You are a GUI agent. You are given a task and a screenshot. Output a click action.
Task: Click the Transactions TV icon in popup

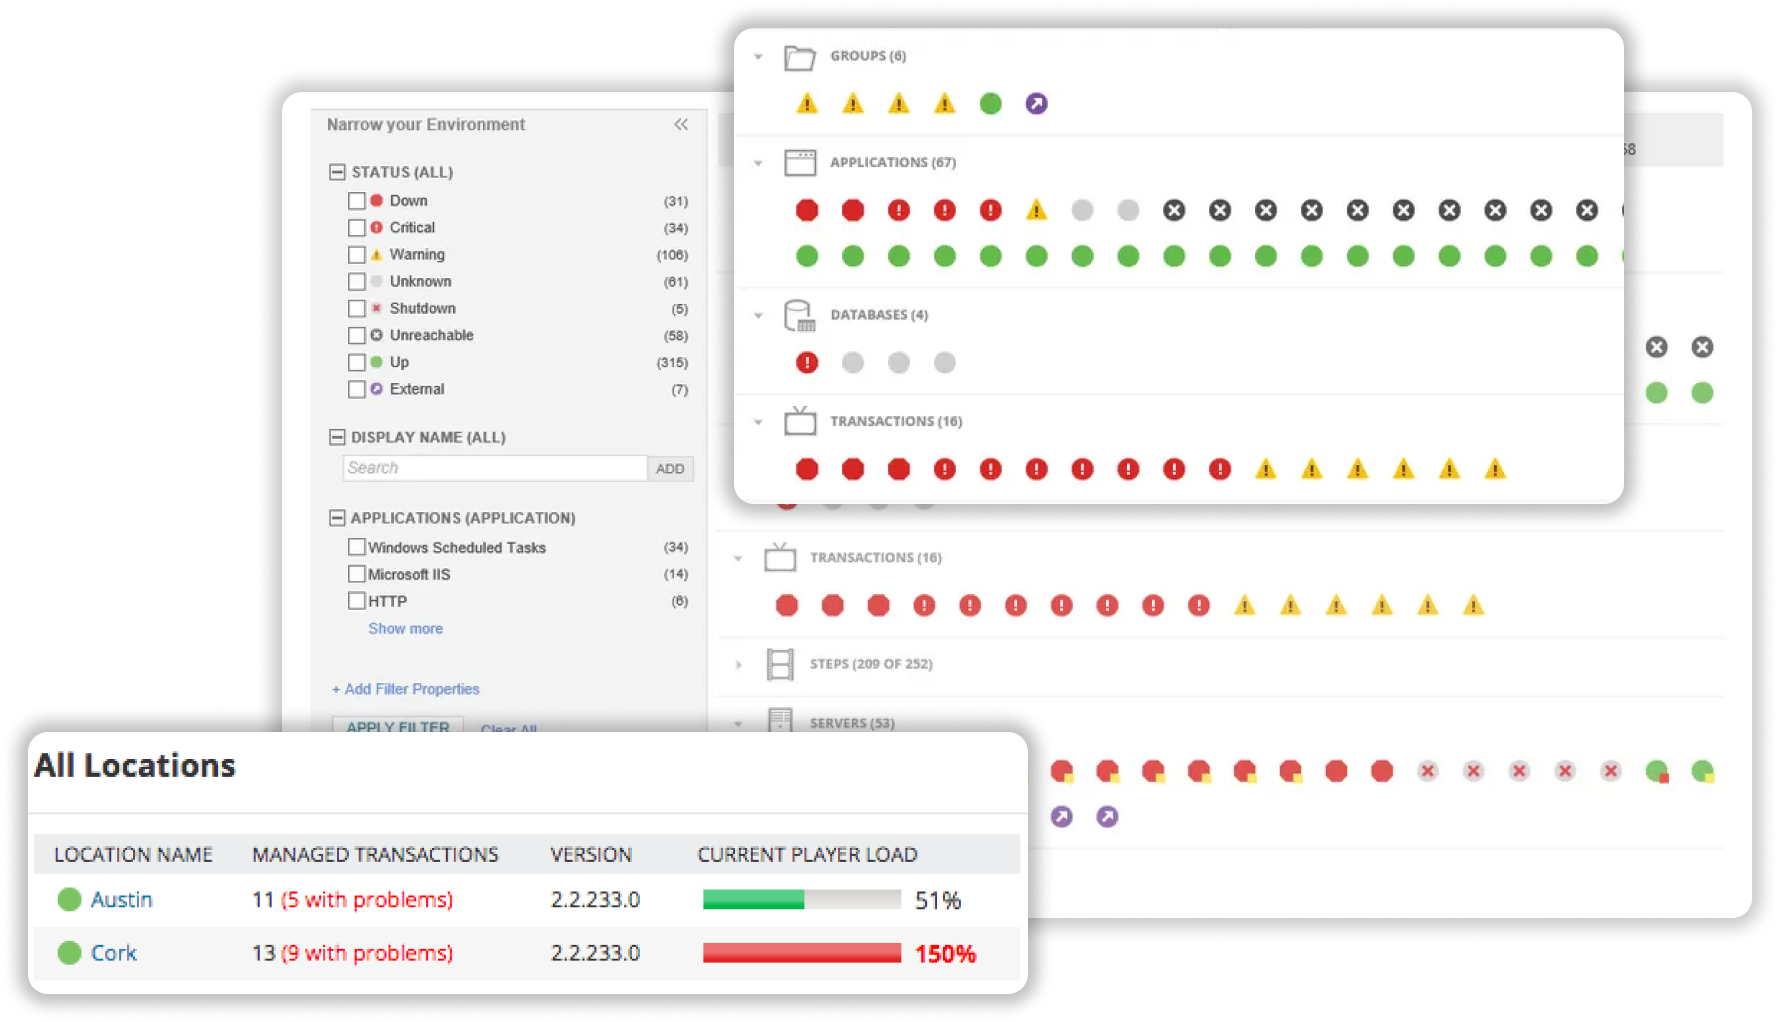pyautogui.click(x=800, y=421)
